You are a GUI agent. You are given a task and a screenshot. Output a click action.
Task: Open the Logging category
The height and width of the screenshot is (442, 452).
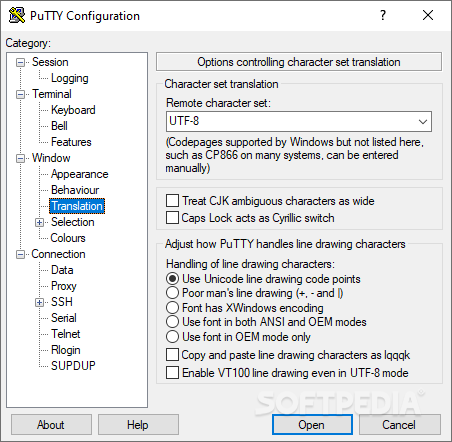pos(70,78)
